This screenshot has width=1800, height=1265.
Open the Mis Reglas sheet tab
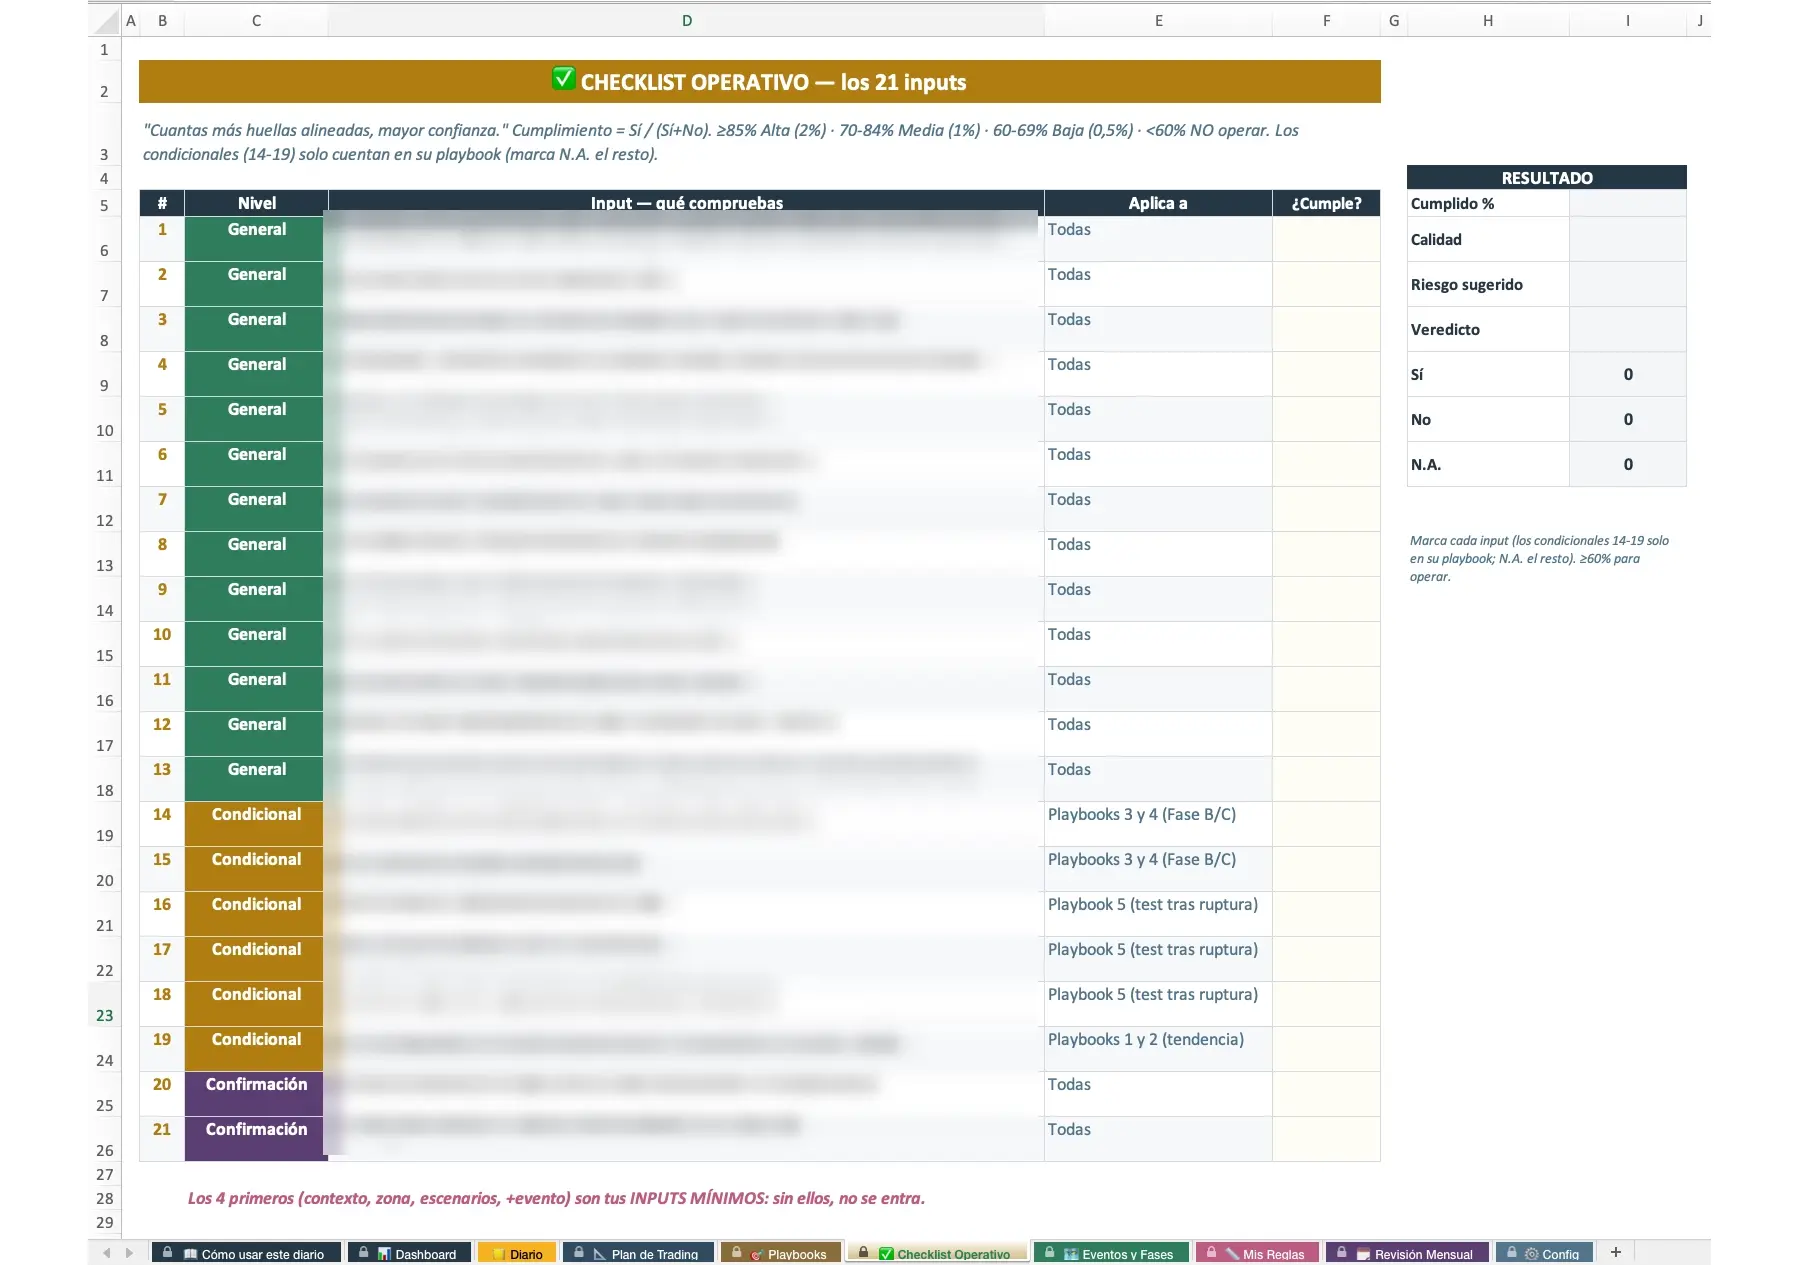[1257, 1253]
